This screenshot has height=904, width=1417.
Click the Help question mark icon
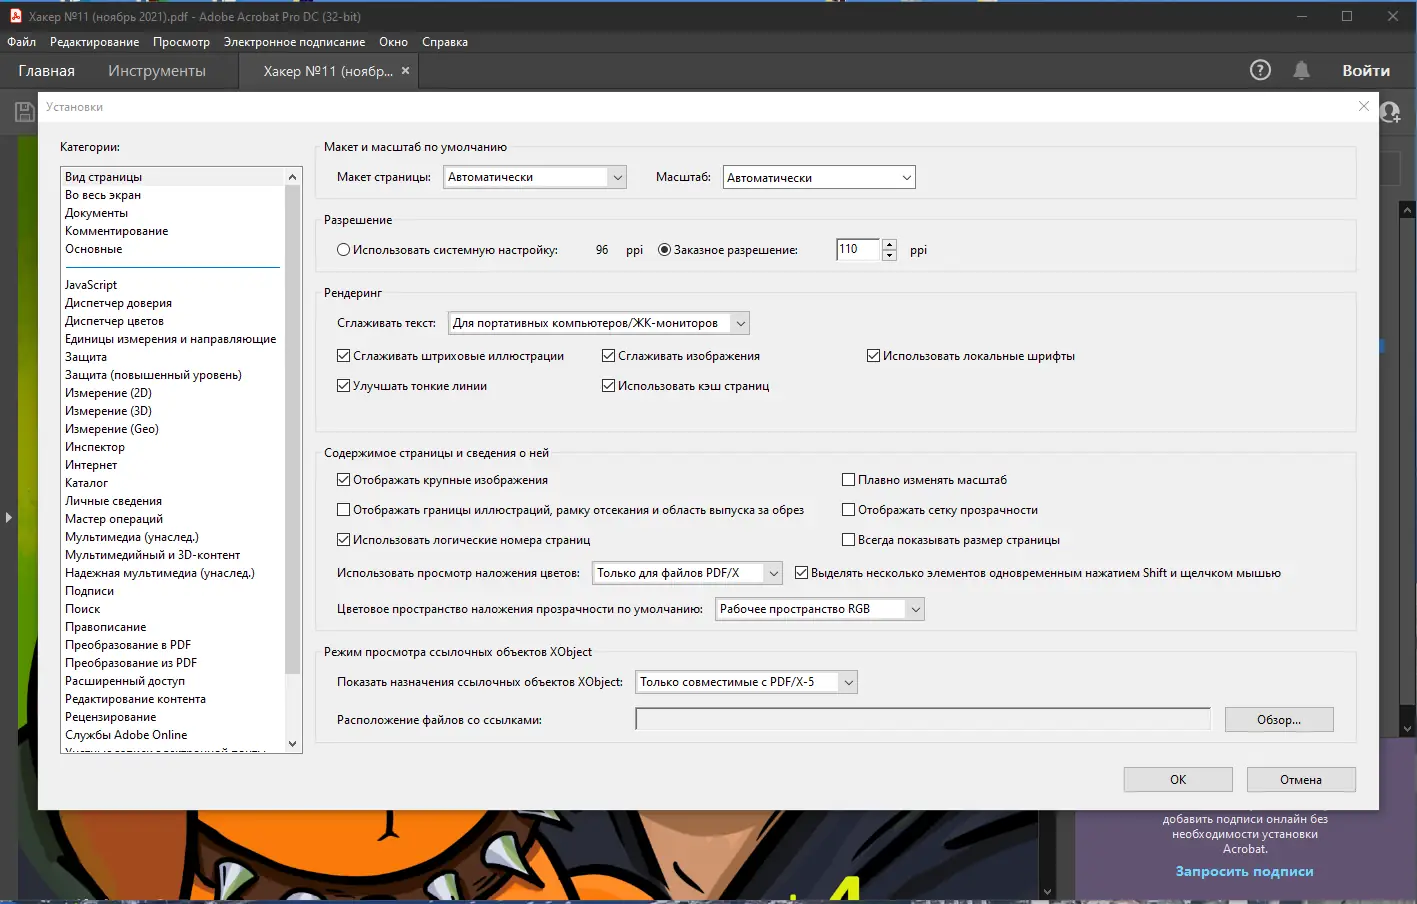[1260, 70]
